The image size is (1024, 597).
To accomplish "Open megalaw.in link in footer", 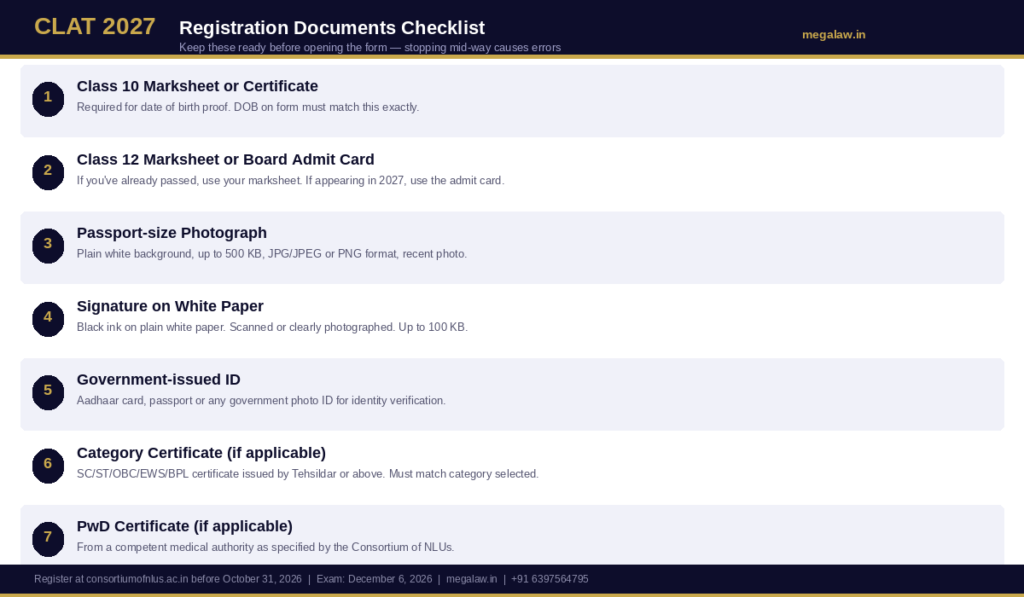I will (472, 579).
